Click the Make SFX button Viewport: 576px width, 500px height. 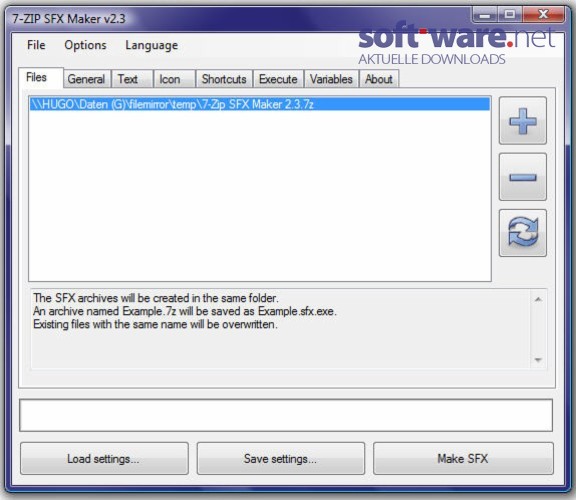(x=463, y=458)
